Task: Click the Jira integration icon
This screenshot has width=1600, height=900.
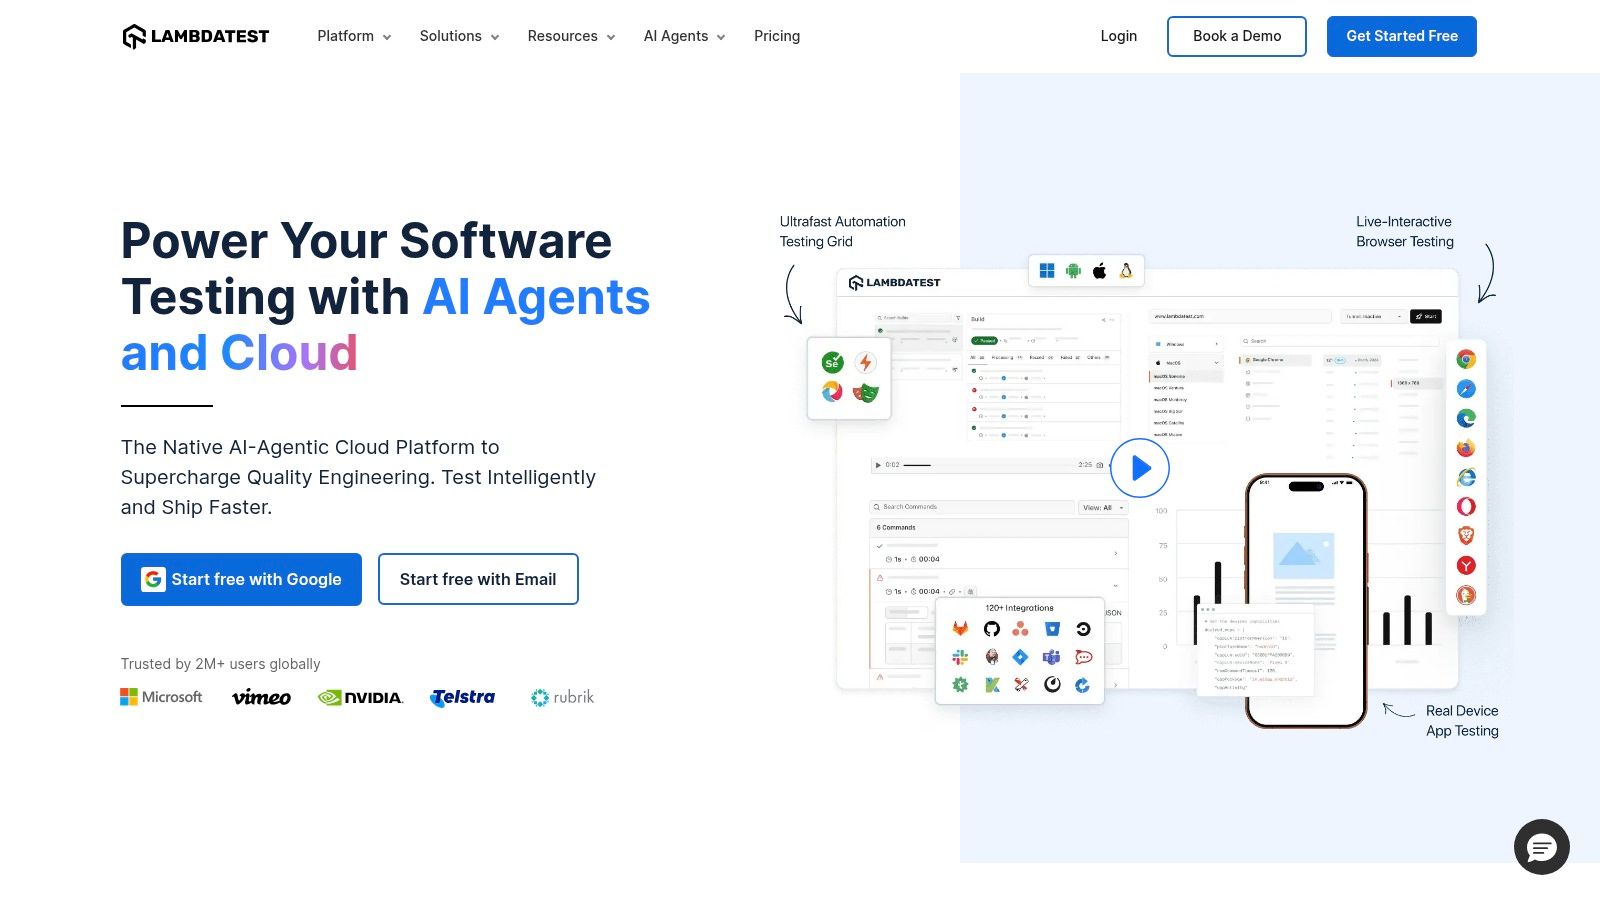Action: 1021,657
